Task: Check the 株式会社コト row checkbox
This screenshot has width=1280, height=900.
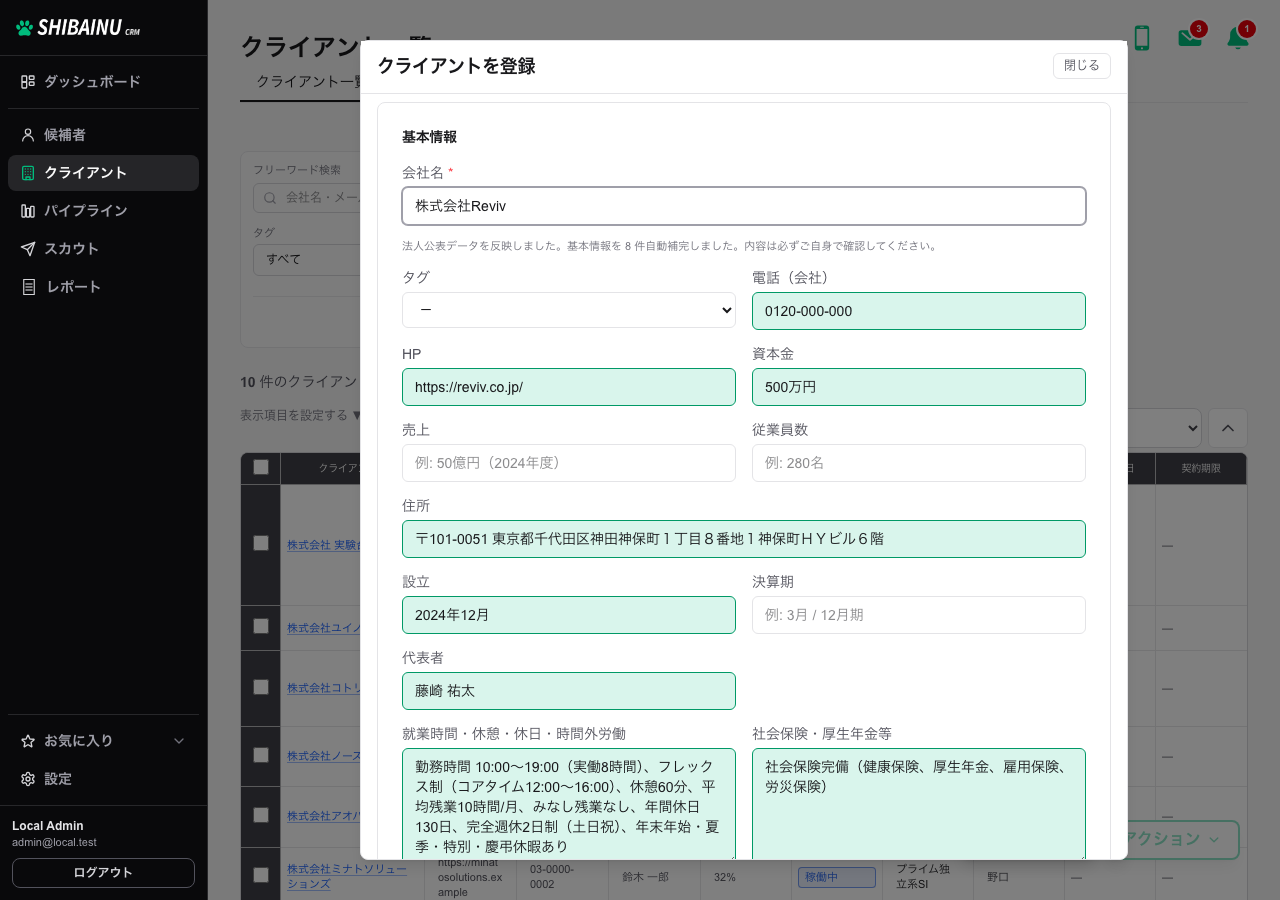Action: 261,687
